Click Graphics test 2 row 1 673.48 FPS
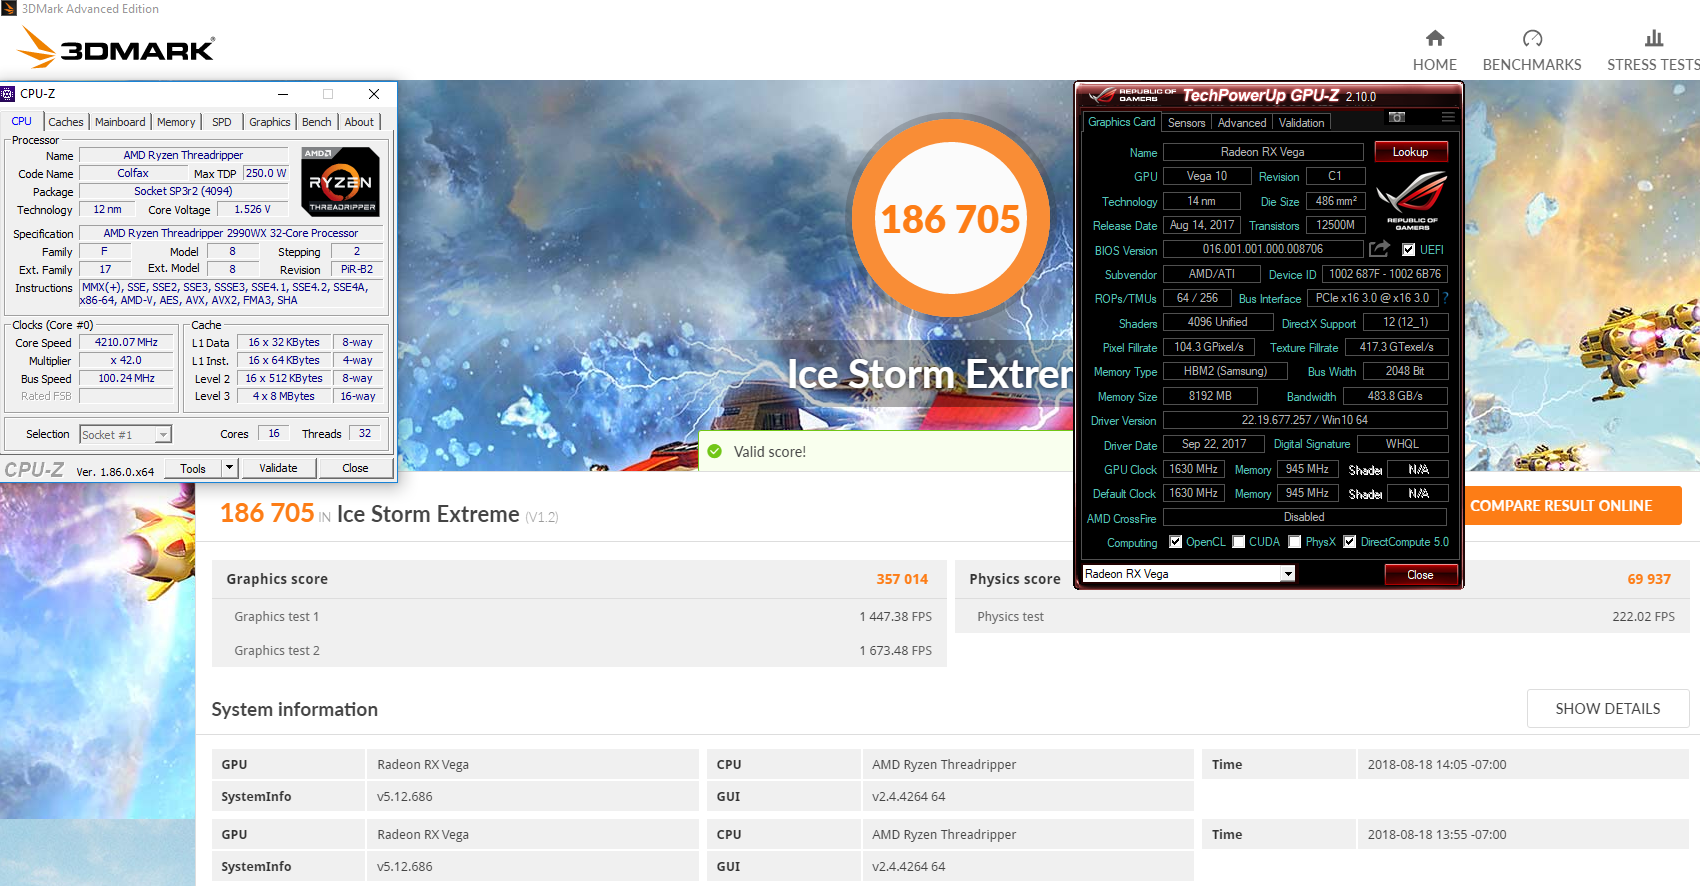This screenshot has width=1700, height=886. [x=580, y=651]
